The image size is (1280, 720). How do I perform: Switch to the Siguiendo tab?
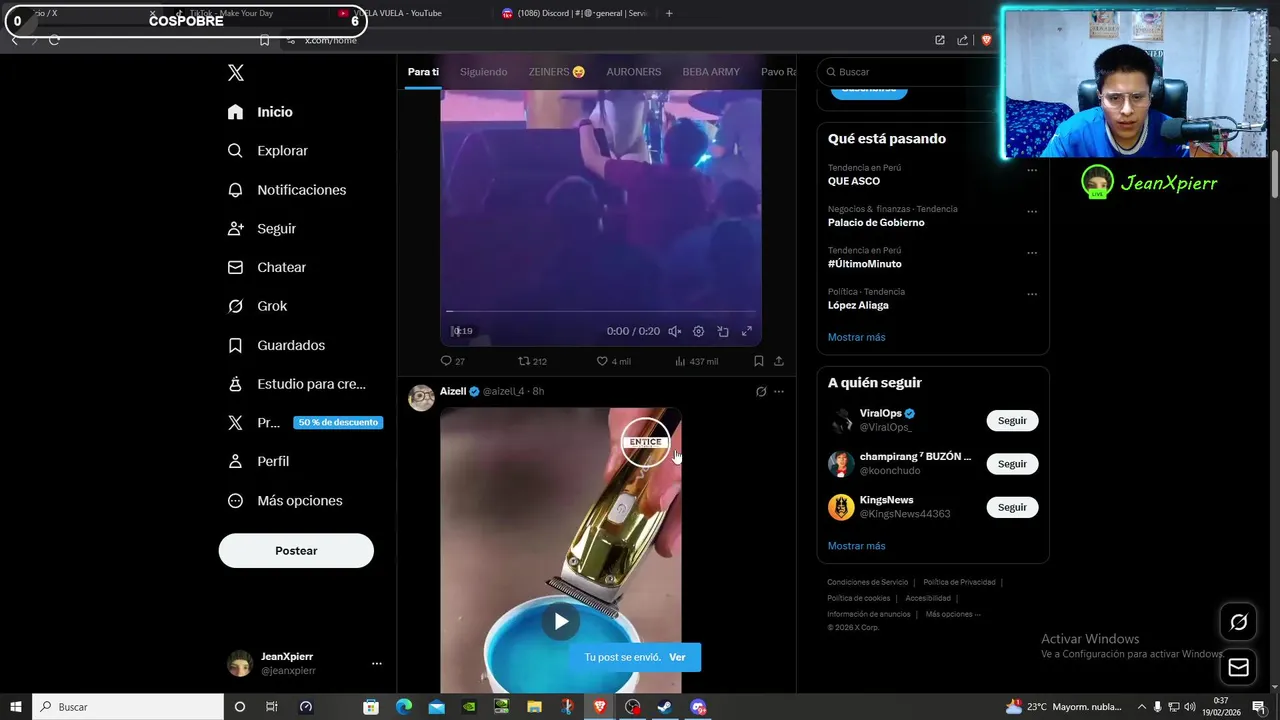[x=484, y=72]
